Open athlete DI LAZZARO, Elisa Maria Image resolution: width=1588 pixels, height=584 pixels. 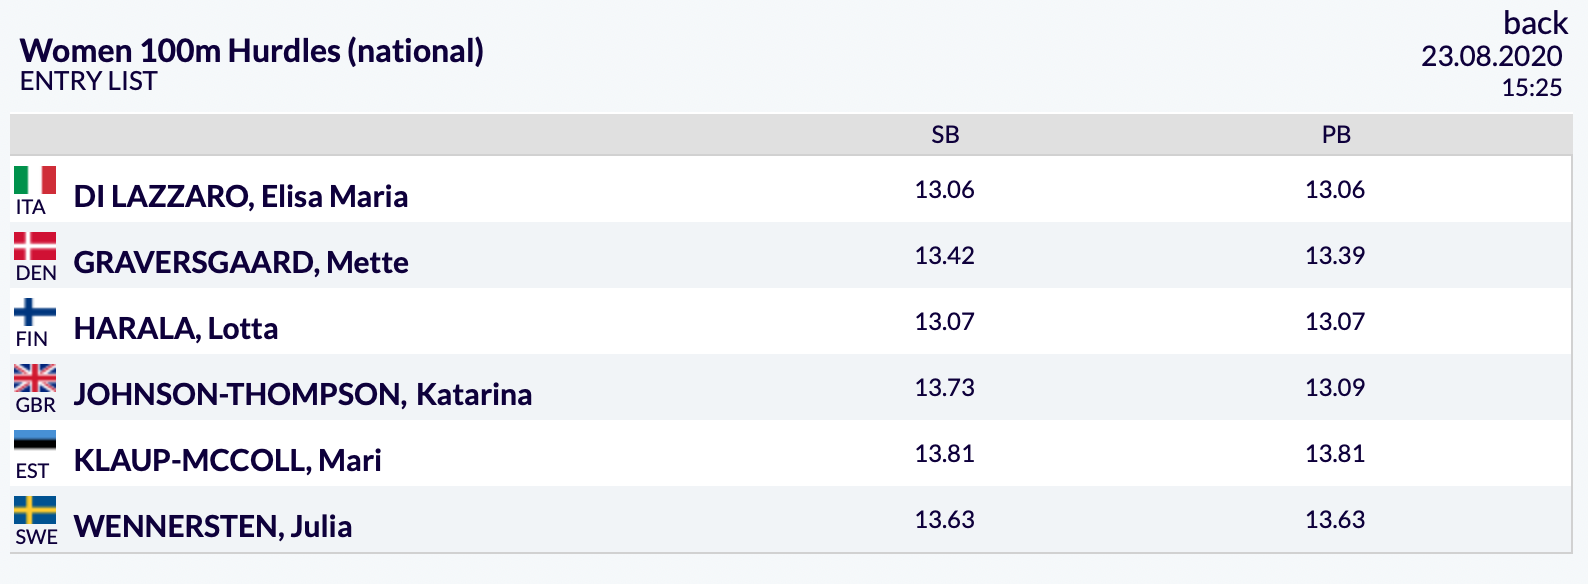click(x=241, y=196)
